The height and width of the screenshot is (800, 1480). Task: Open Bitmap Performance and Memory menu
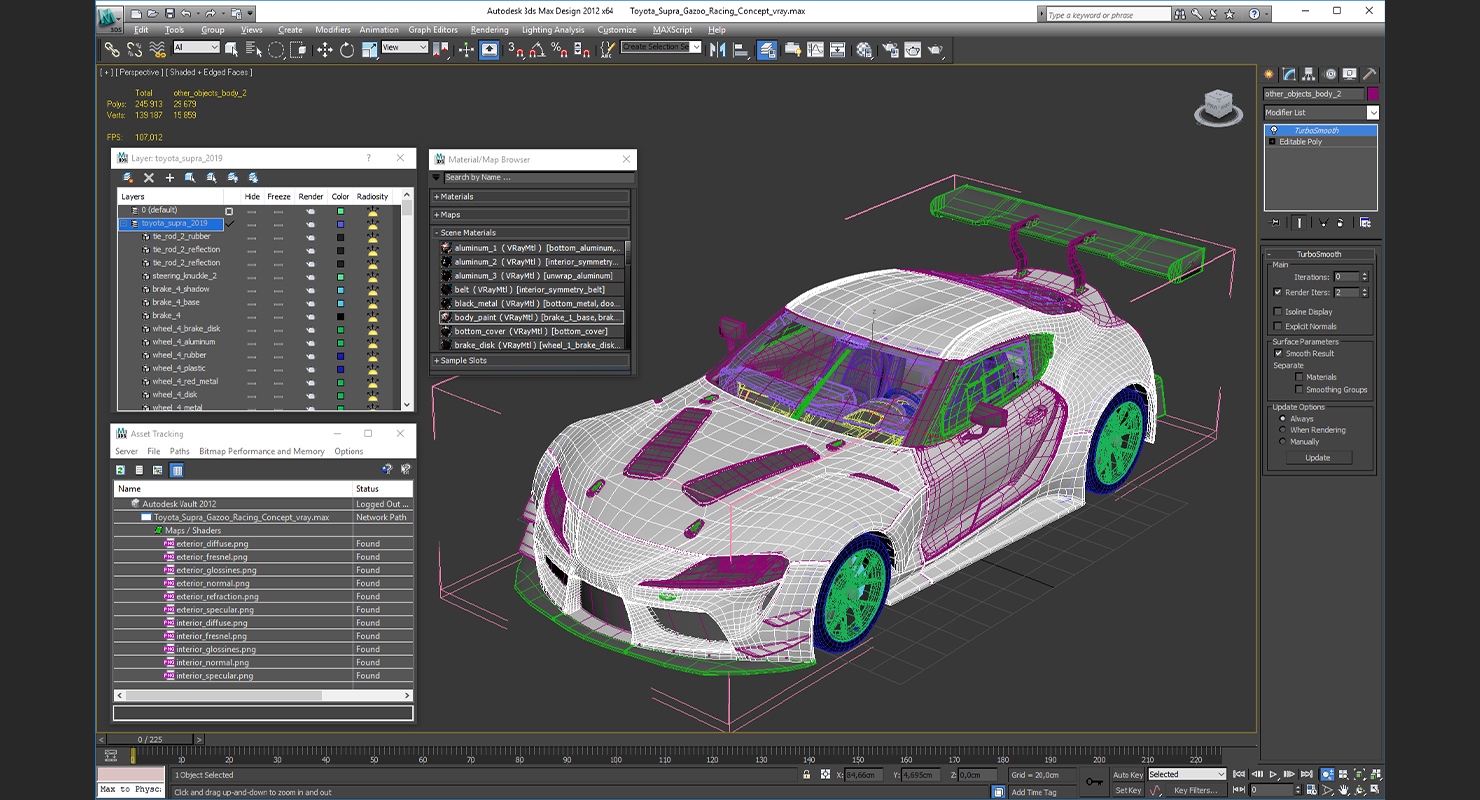(262, 452)
